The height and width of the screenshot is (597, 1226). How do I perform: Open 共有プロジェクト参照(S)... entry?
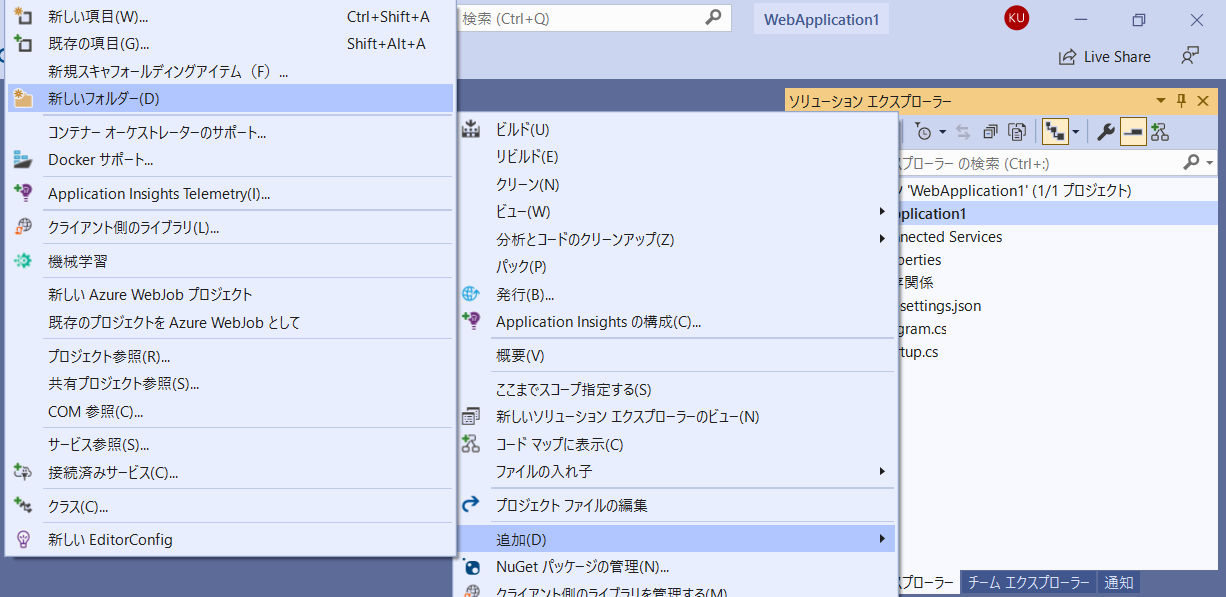[230, 383]
